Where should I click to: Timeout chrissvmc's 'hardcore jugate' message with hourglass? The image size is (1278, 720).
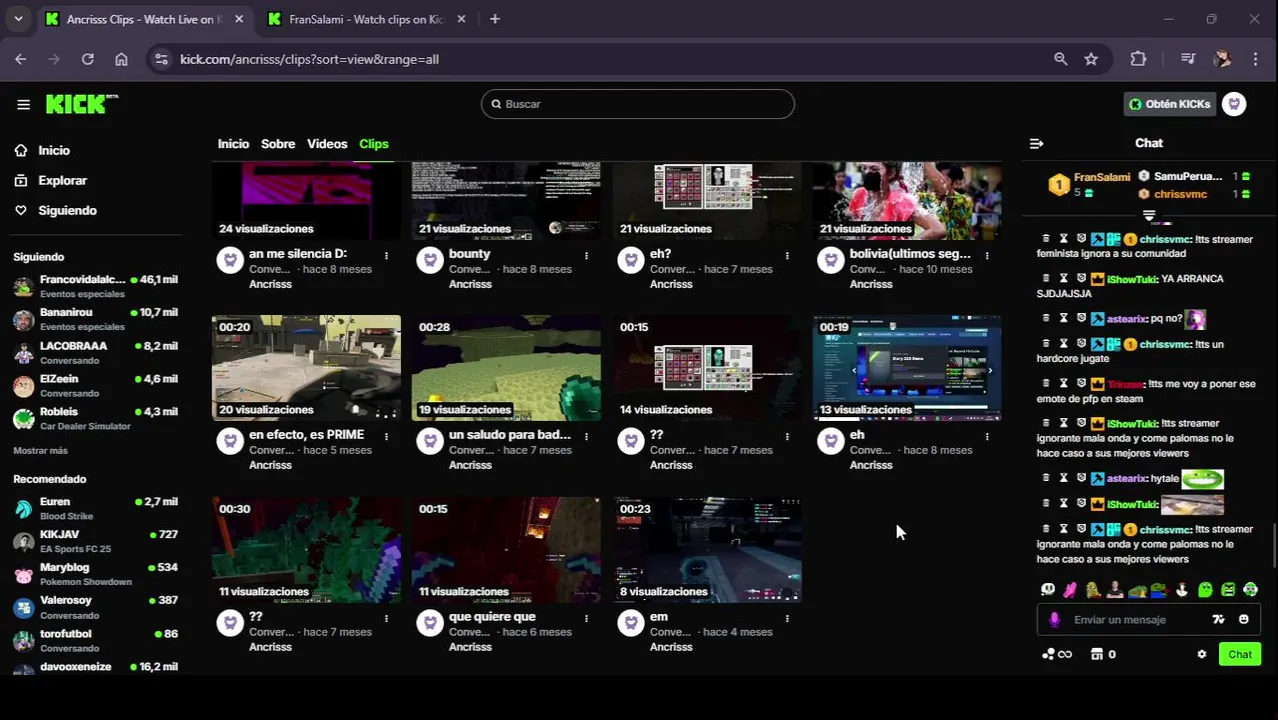tap(1064, 344)
